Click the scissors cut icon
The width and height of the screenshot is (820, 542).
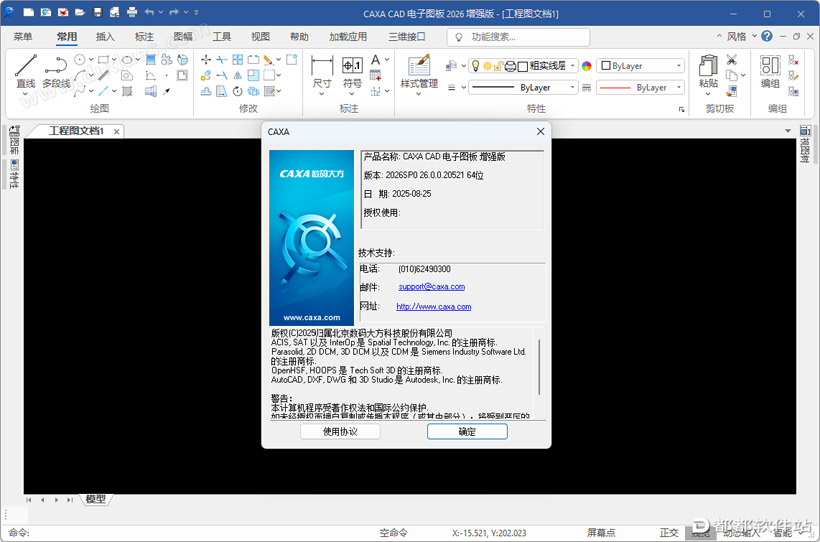click(x=732, y=60)
